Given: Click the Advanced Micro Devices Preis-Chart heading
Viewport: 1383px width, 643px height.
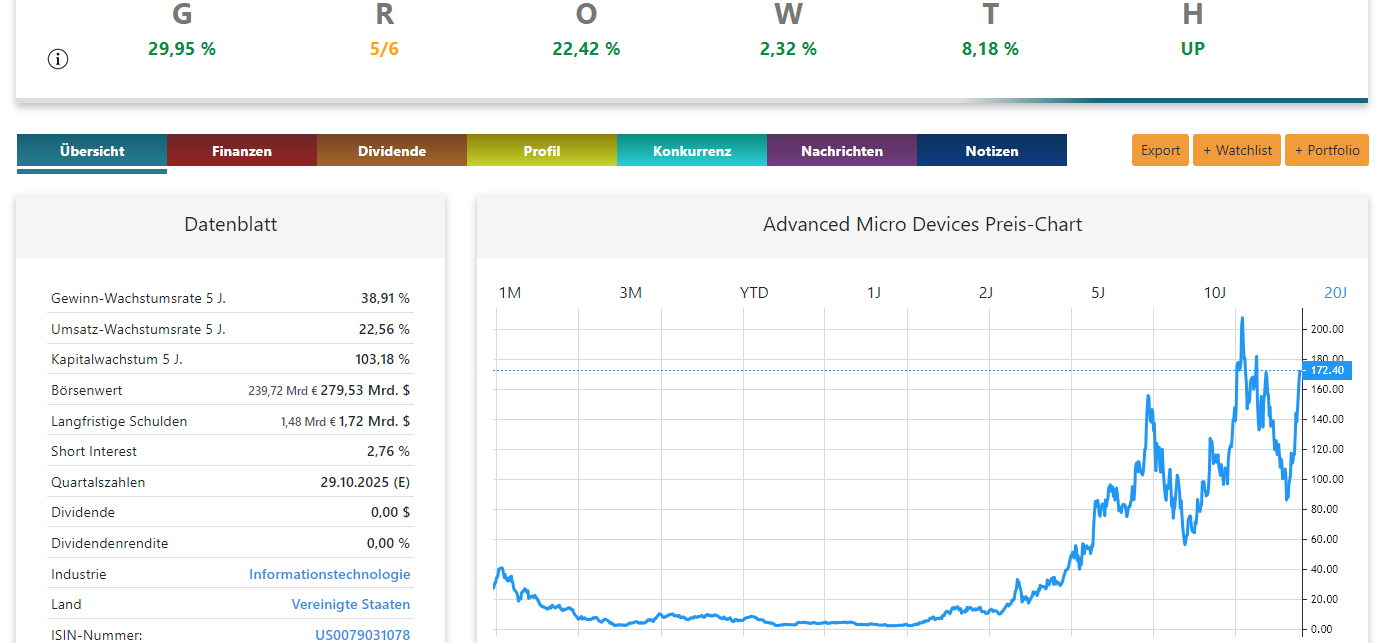Looking at the screenshot, I should click(922, 224).
